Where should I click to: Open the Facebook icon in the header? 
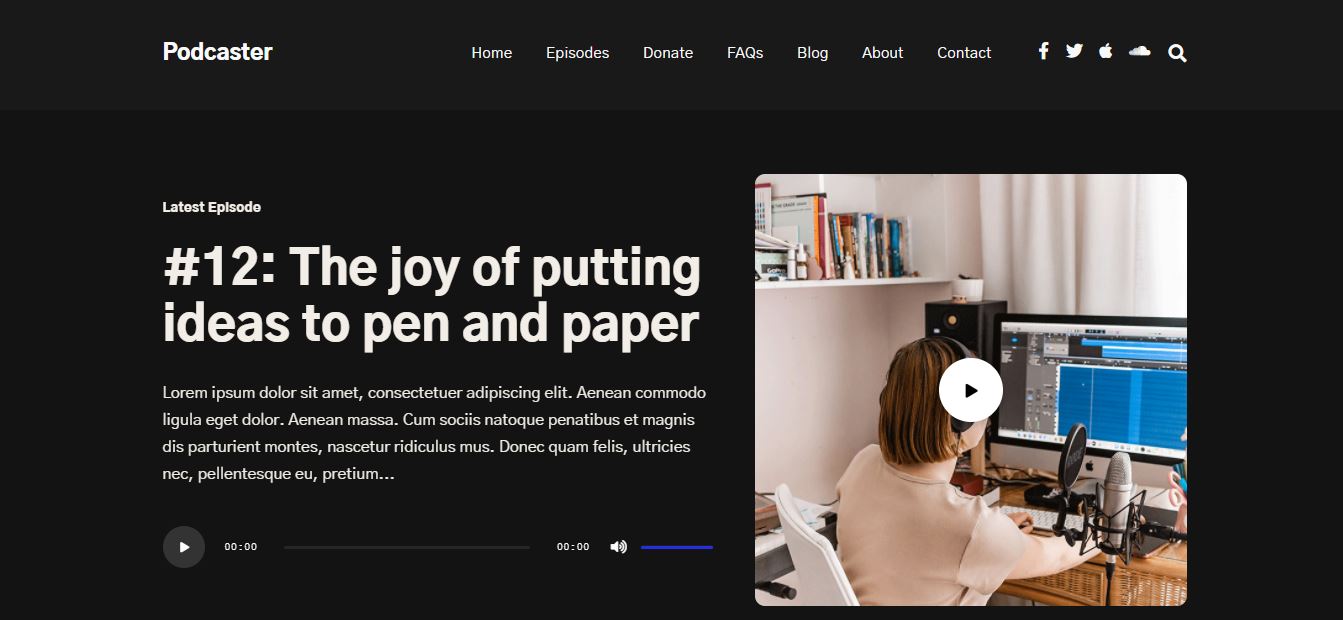point(1043,51)
